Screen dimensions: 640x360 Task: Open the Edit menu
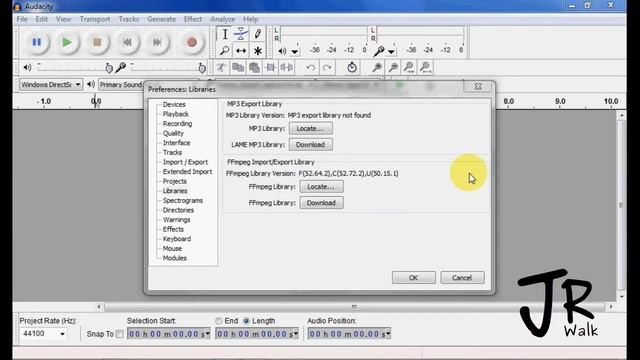tap(42, 19)
